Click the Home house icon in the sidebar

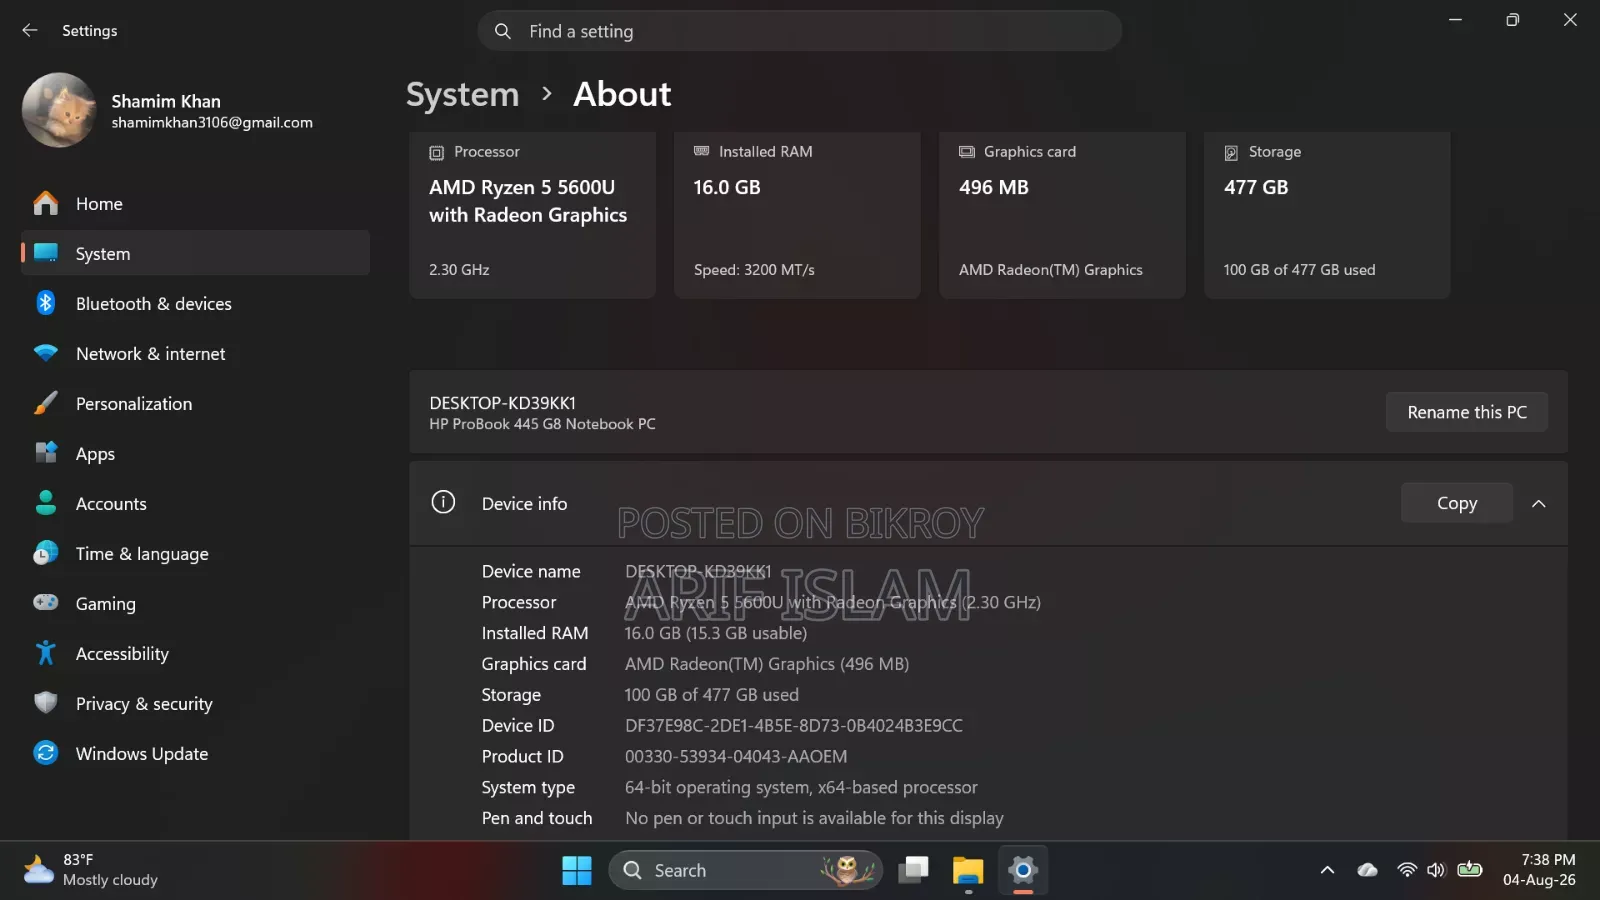(46, 203)
